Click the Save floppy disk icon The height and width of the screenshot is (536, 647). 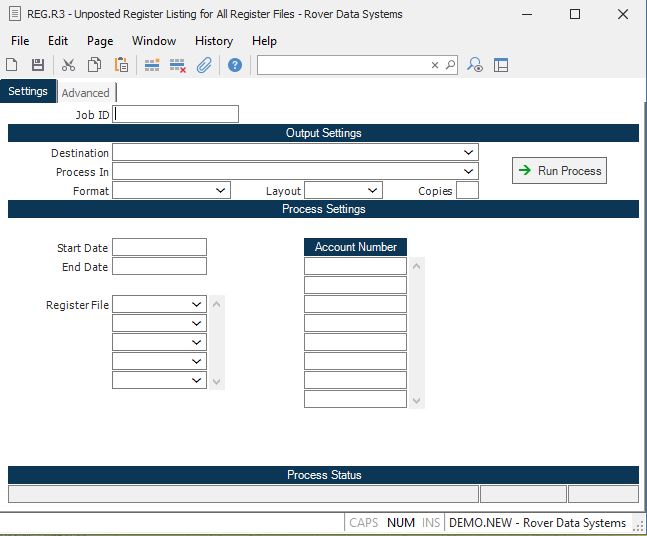click(x=38, y=65)
